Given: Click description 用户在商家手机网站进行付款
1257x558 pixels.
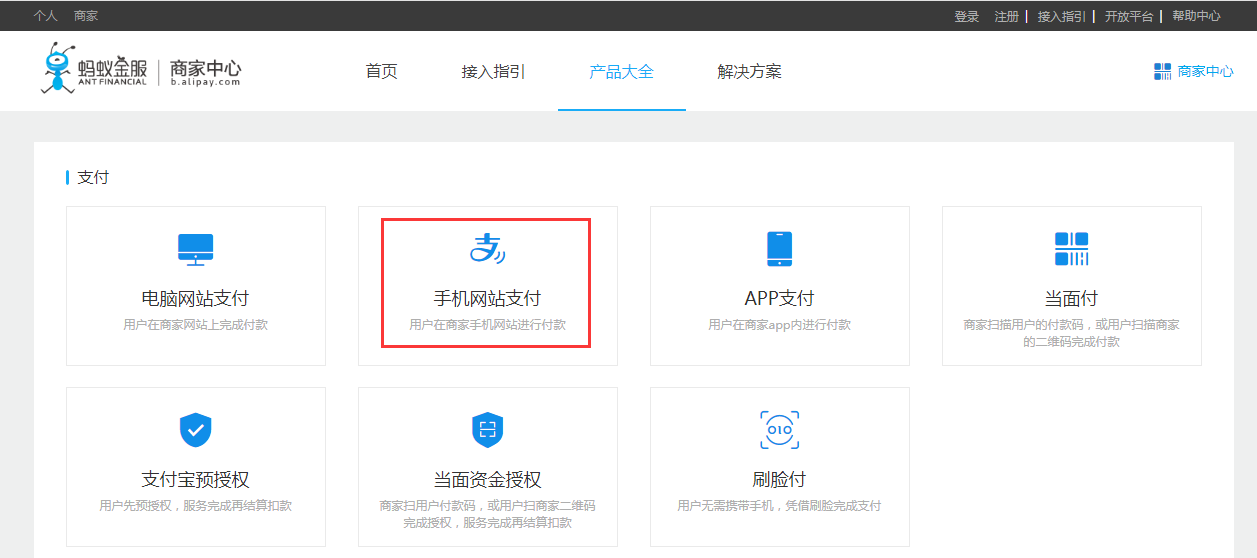Looking at the screenshot, I should 487,325.
